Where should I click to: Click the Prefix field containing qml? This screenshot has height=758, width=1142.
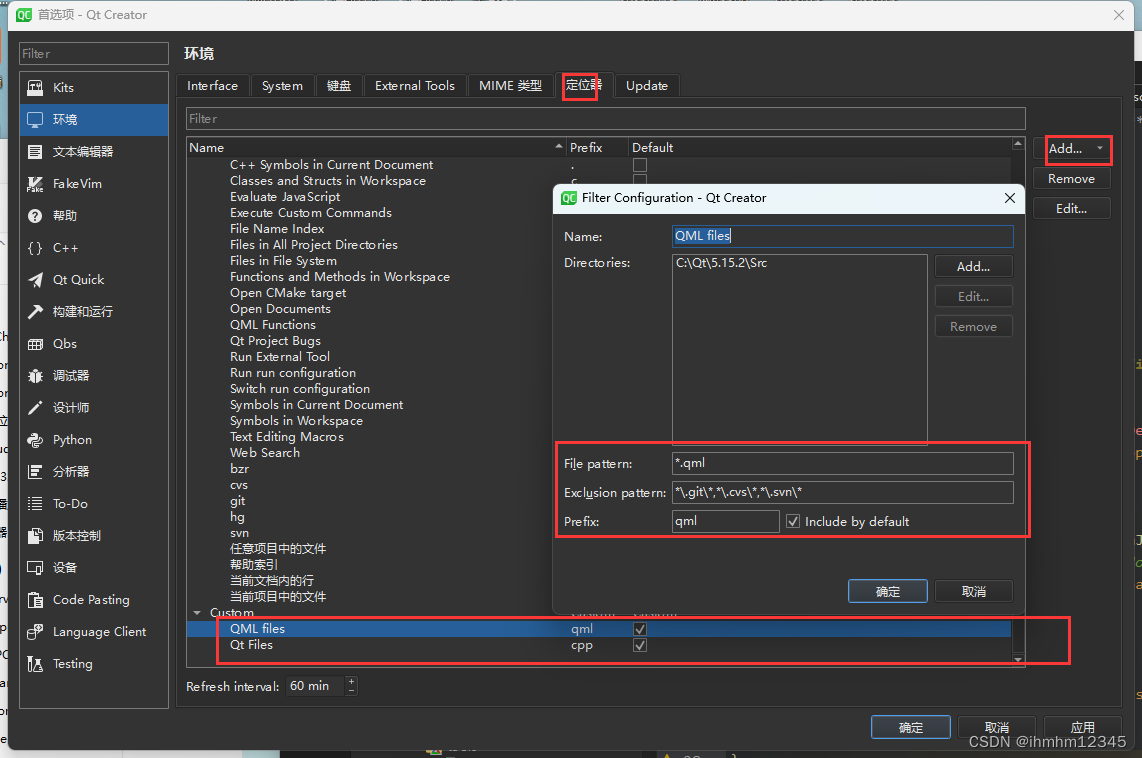[725, 521]
